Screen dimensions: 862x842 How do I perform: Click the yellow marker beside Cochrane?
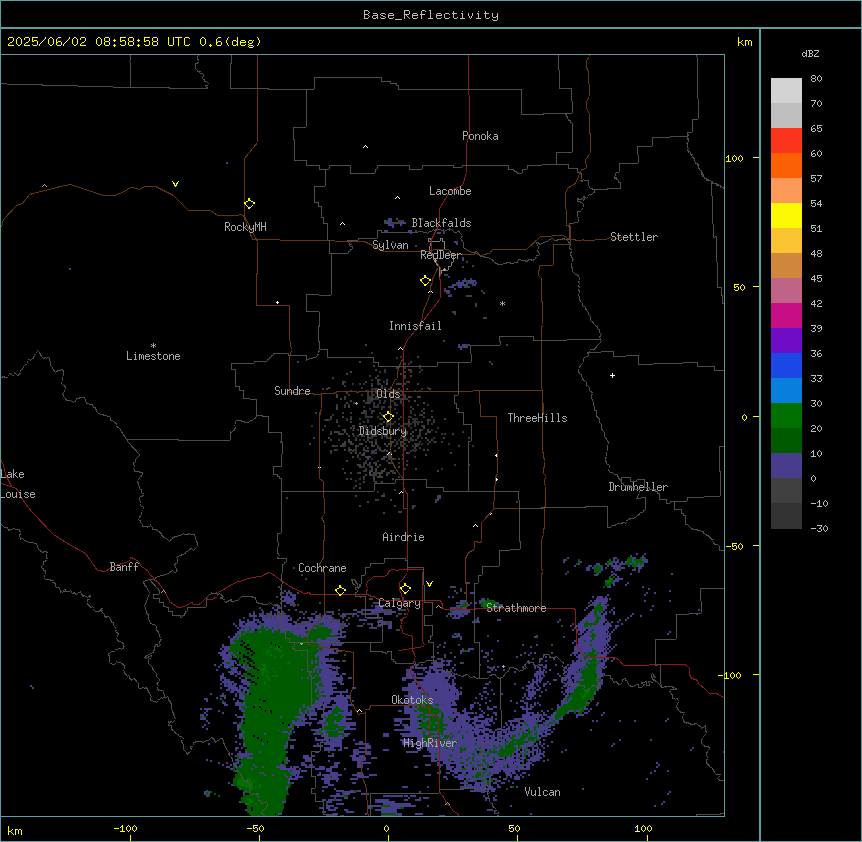pos(340,590)
